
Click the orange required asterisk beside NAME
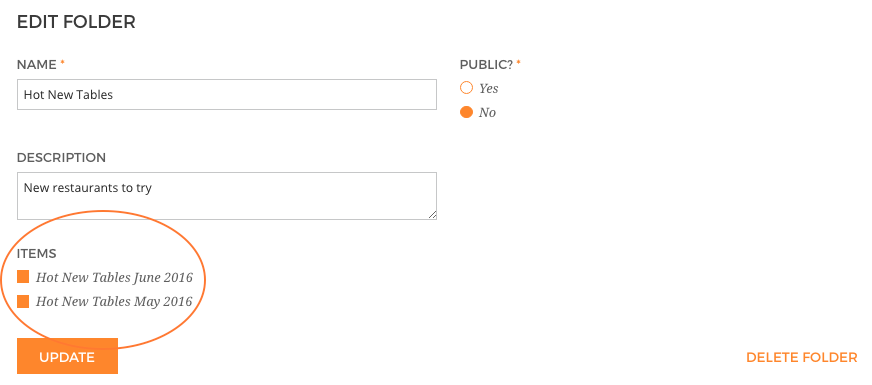coord(62,63)
